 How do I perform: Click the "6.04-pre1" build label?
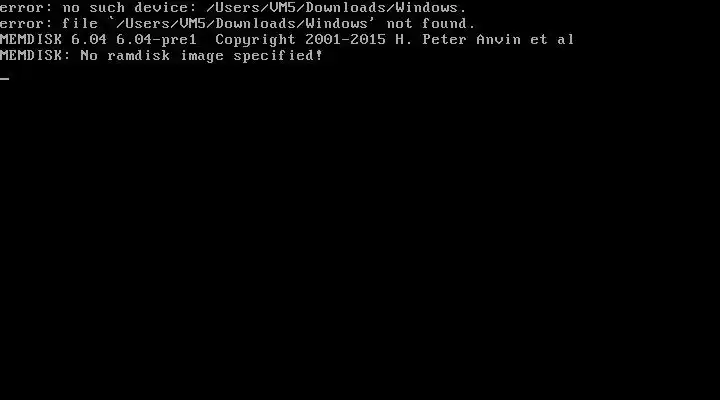(x=156, y=39)
